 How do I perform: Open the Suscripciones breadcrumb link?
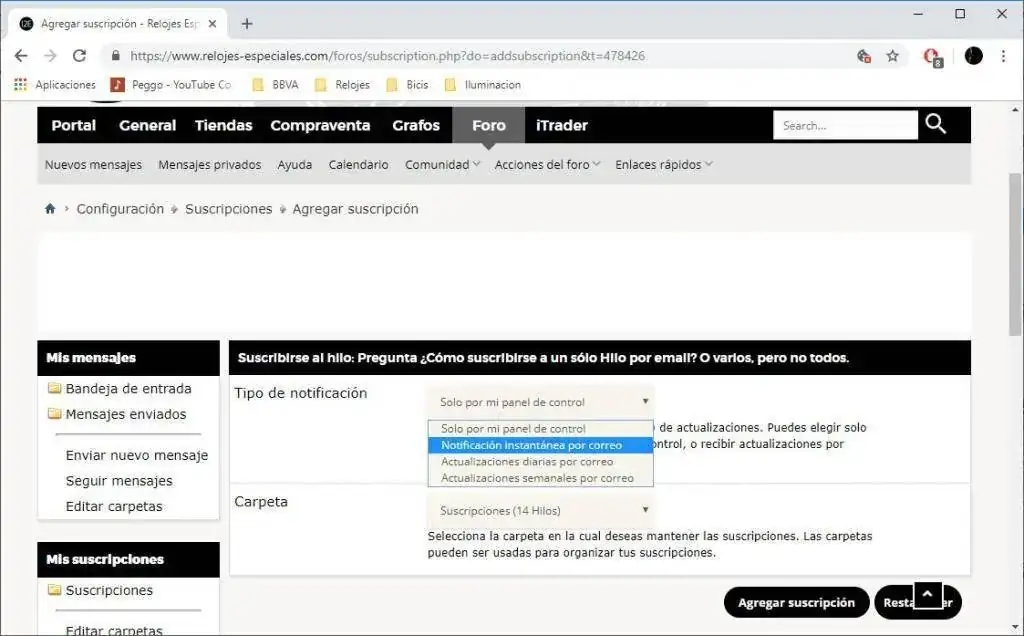tap(229, 208)
